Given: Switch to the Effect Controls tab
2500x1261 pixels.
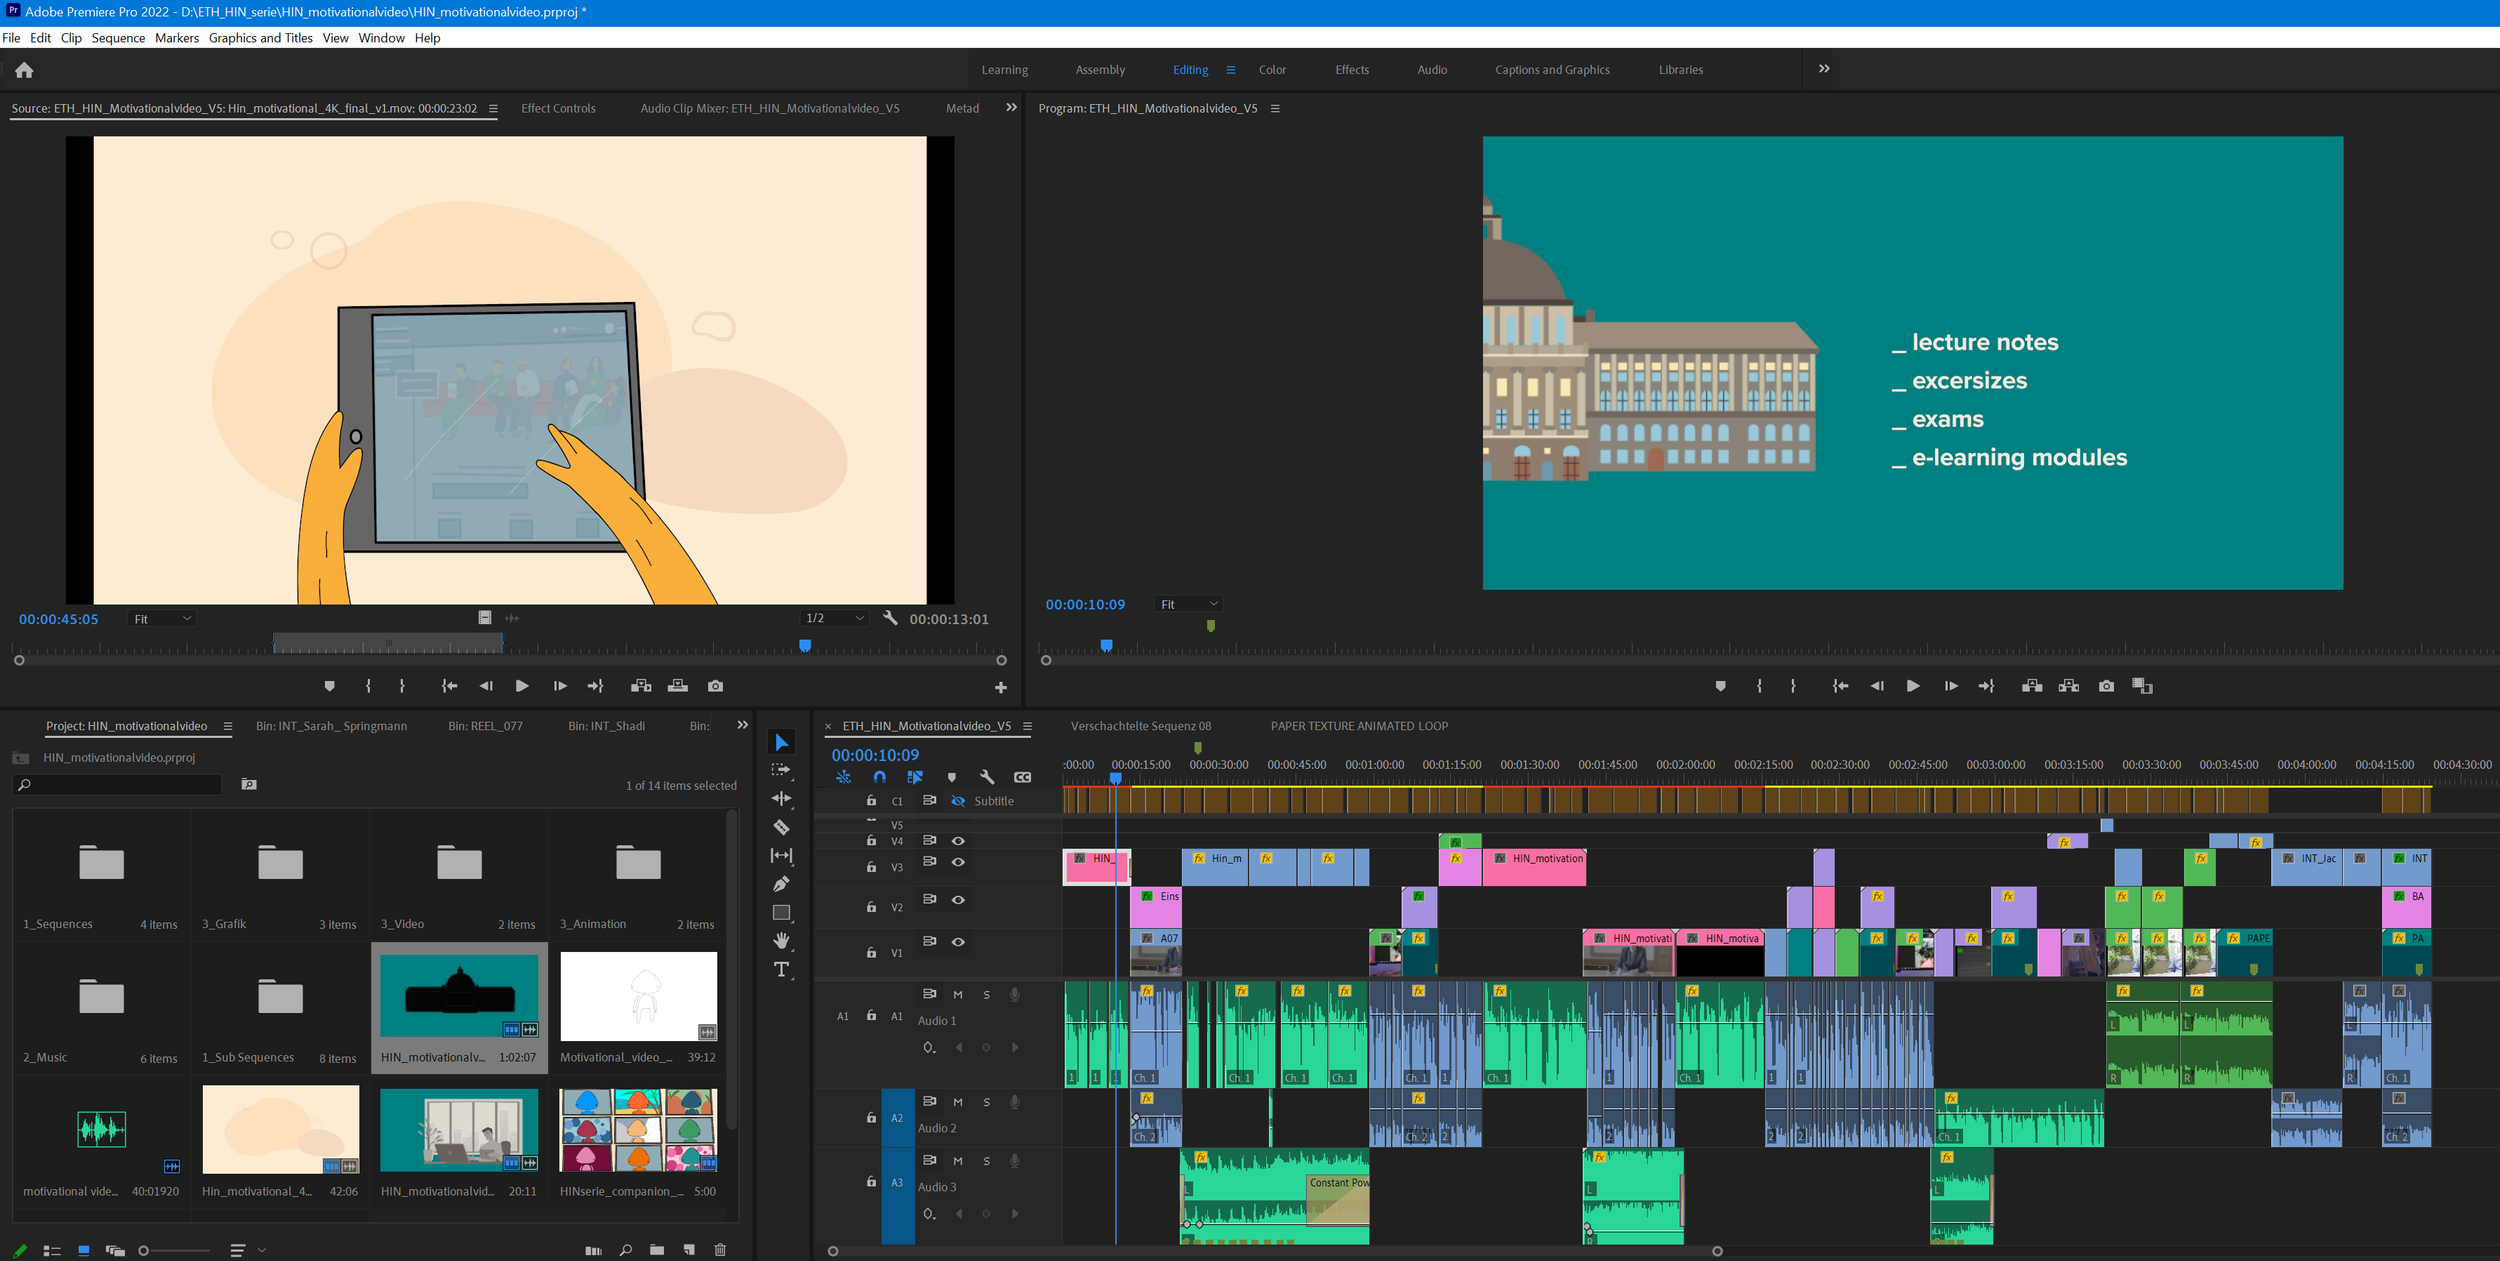Looking at the screenshot, I should 557,108.
